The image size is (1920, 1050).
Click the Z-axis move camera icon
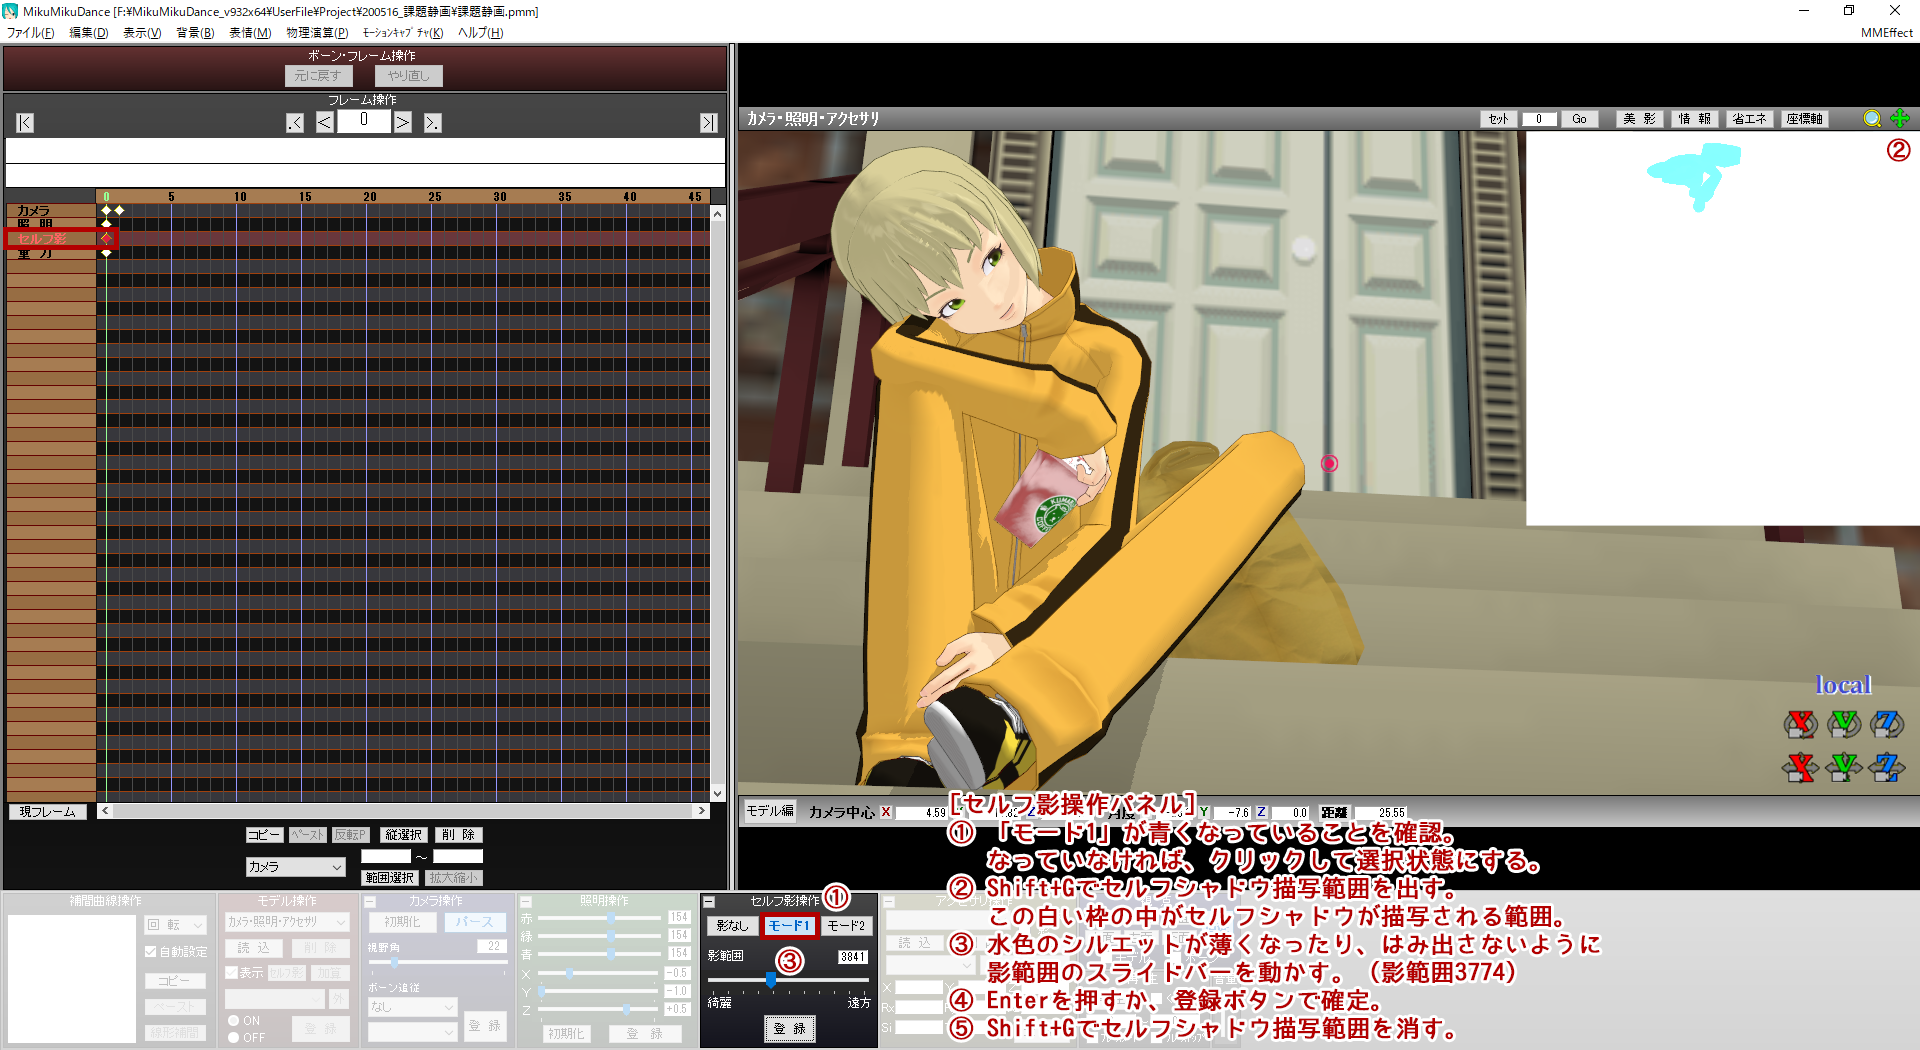[x=1886, y=767]
